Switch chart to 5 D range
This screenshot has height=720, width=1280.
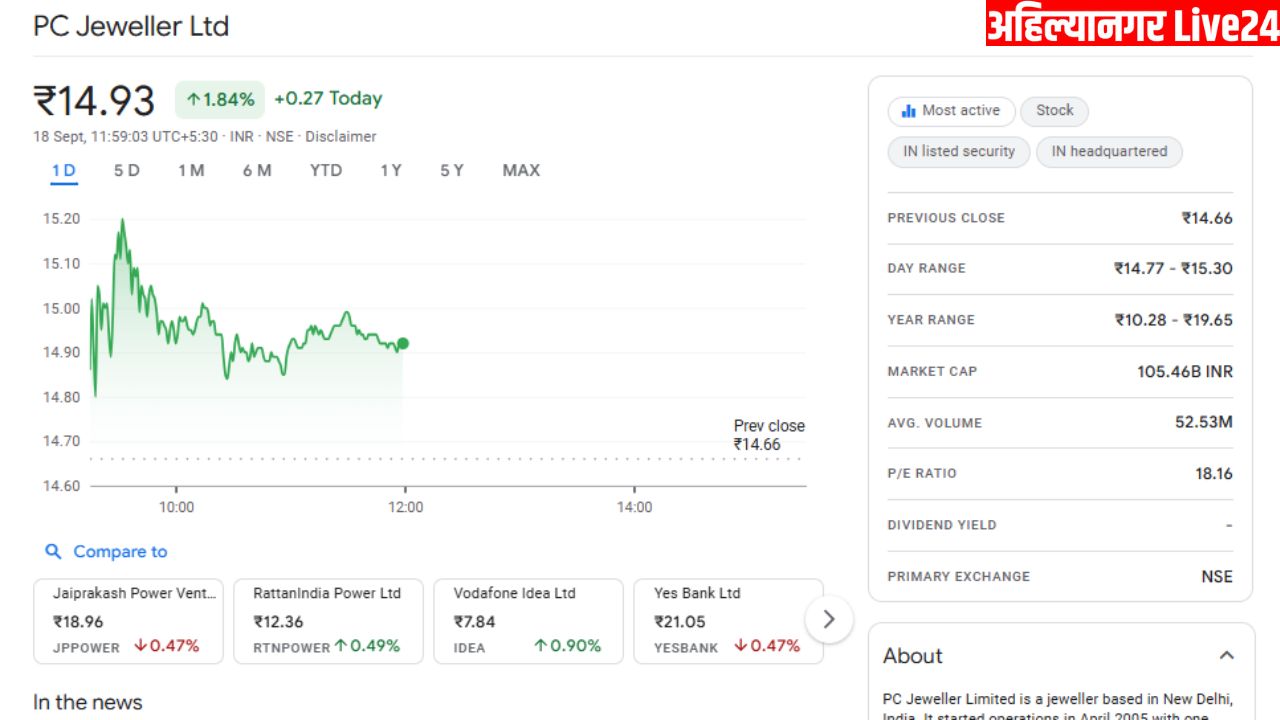[126, 171]
